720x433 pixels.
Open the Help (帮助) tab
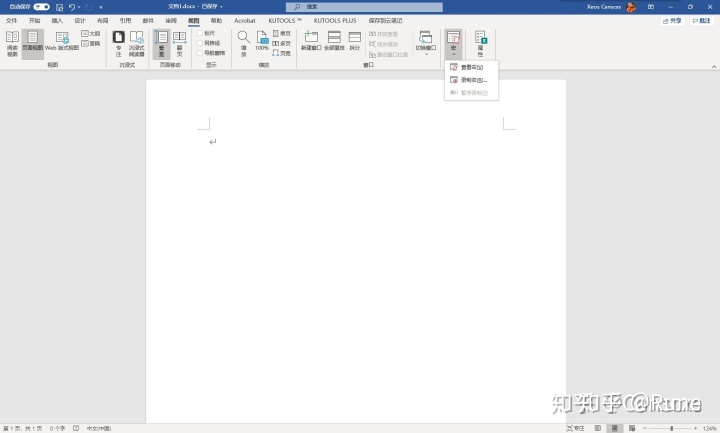pos(216,21)
